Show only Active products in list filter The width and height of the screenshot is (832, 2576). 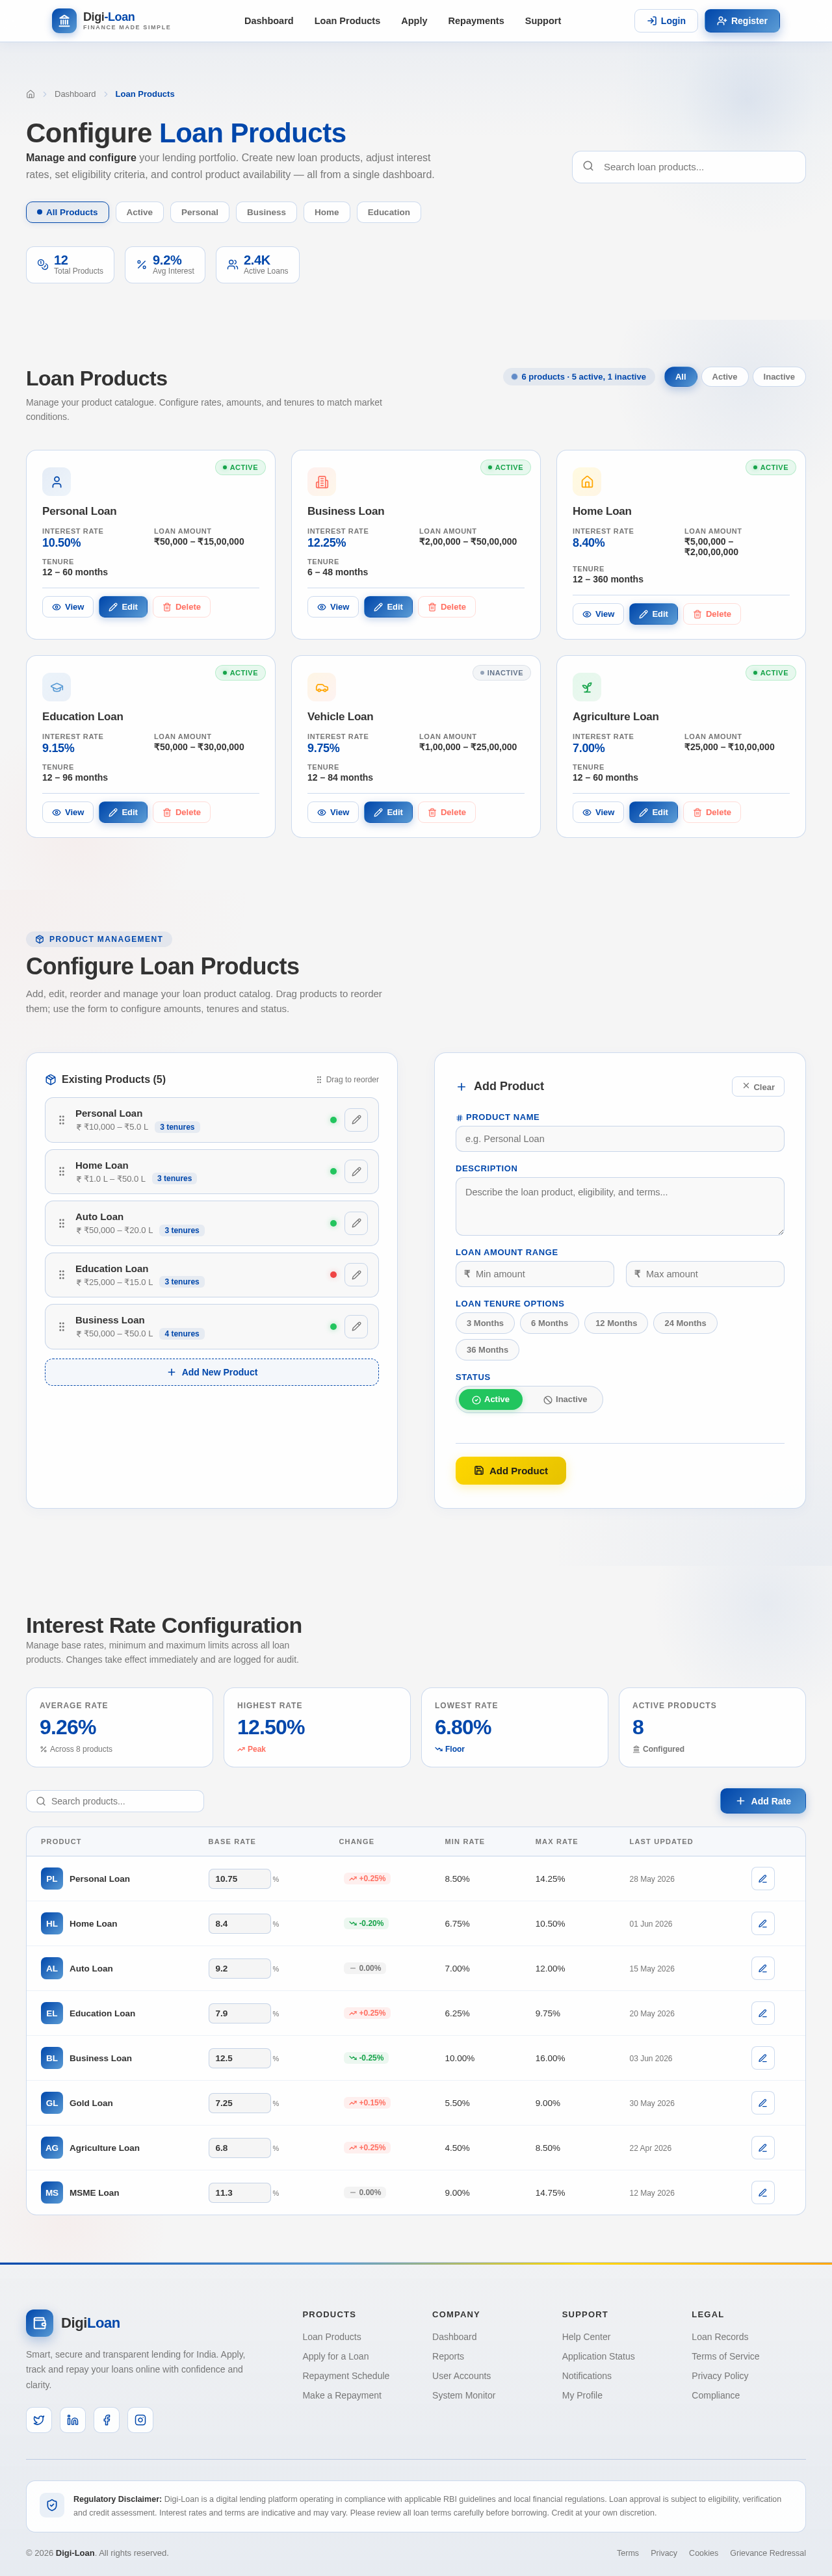[725, 377]
